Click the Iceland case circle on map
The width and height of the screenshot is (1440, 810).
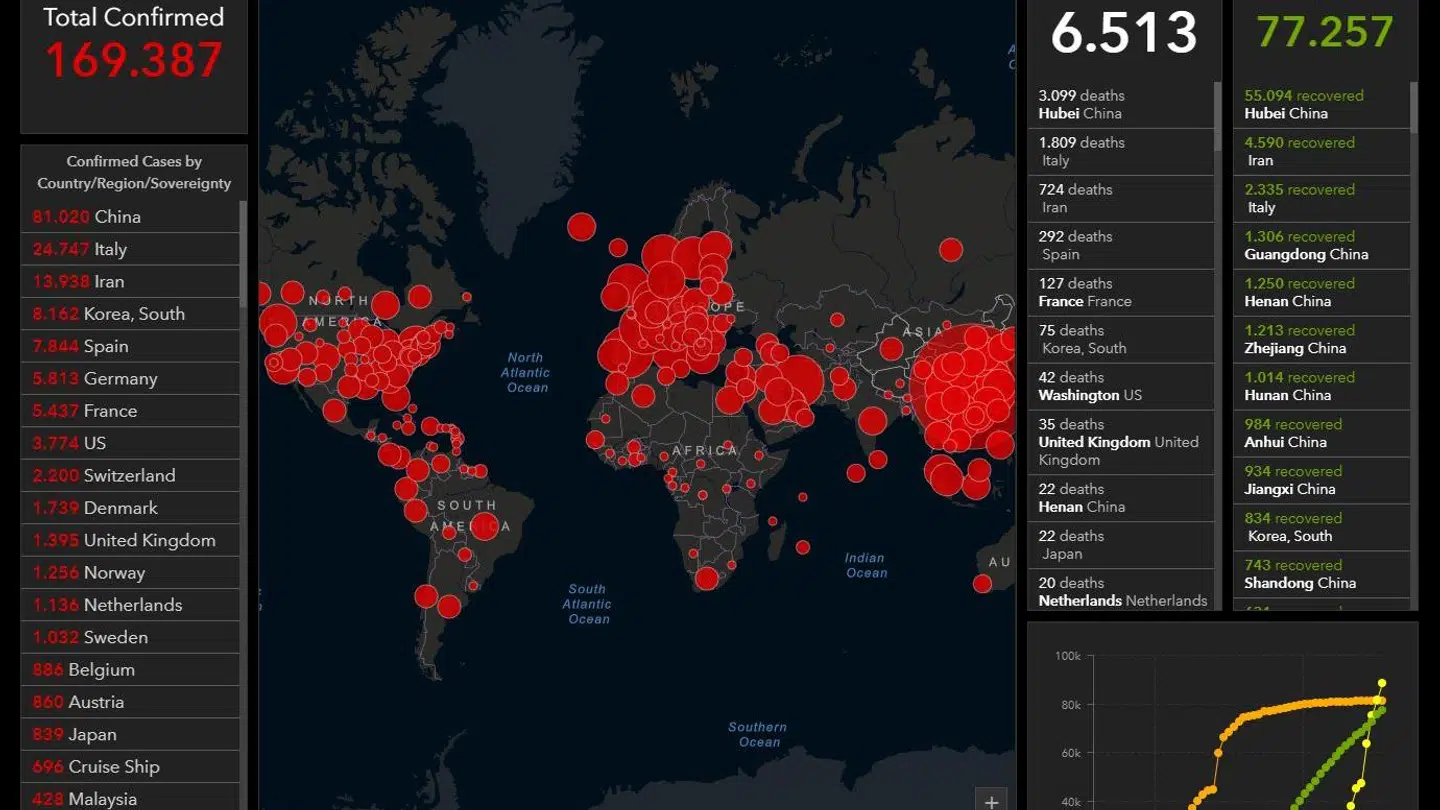pyautogui.click(x=581, y=227)
